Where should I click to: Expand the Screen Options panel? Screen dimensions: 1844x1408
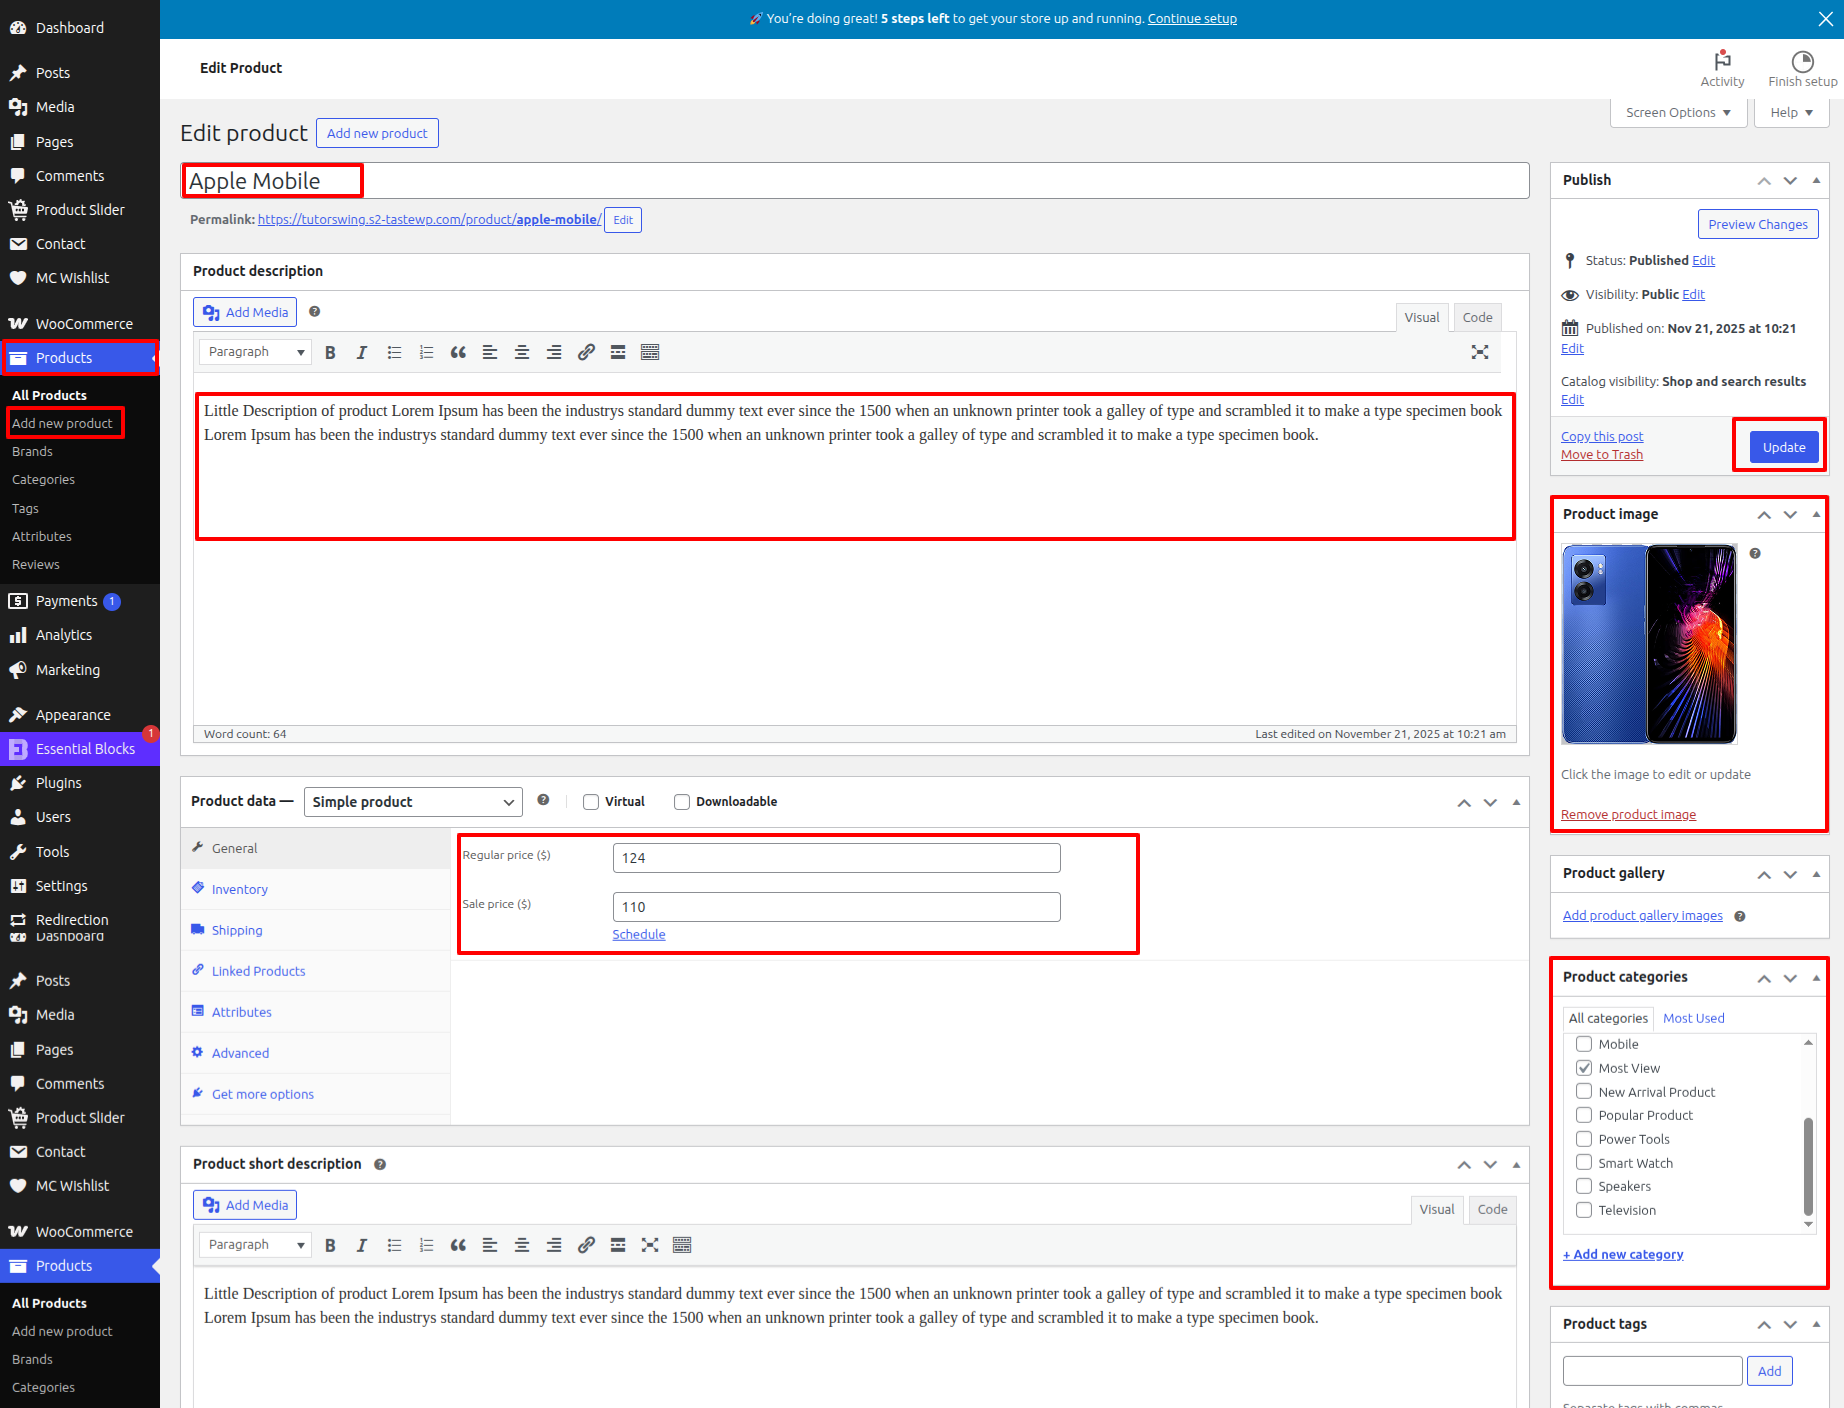tap(1678, 113)
